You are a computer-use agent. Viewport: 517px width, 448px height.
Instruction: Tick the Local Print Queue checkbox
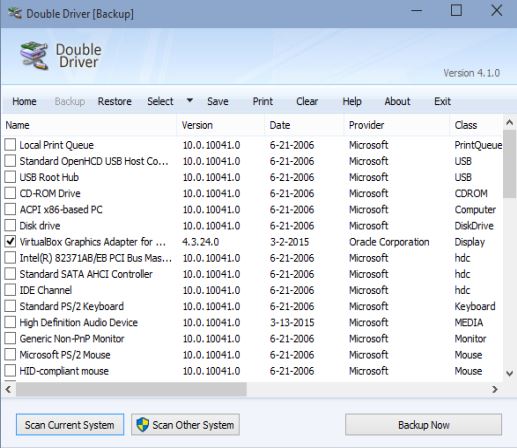(x=10, y=145)
